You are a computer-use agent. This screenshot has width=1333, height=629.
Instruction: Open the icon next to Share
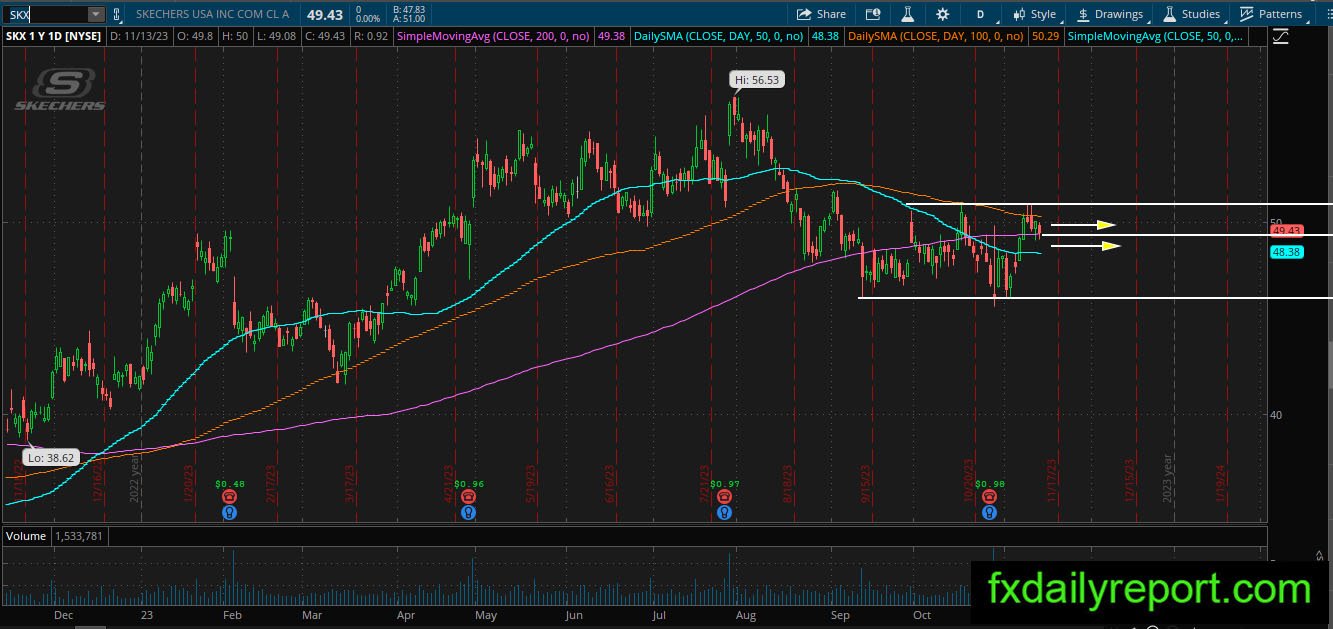(x=873, y=14)
